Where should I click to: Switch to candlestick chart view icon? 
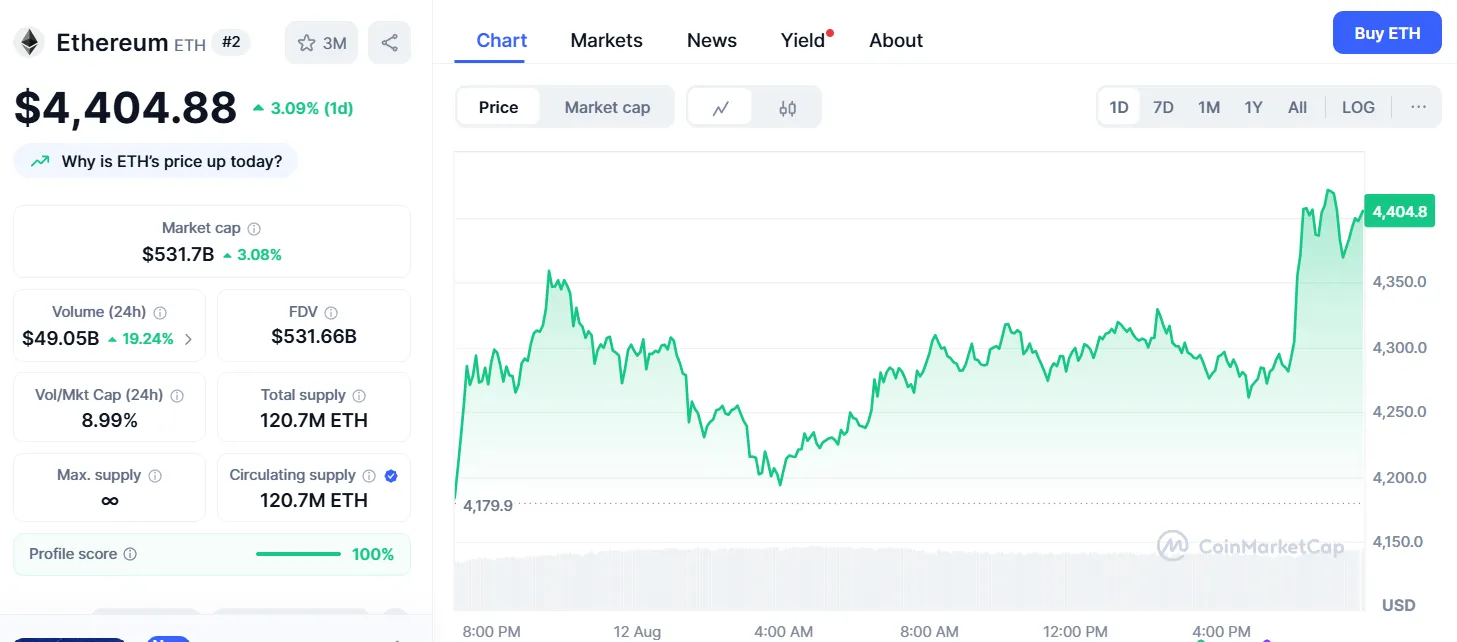(788, 108)
